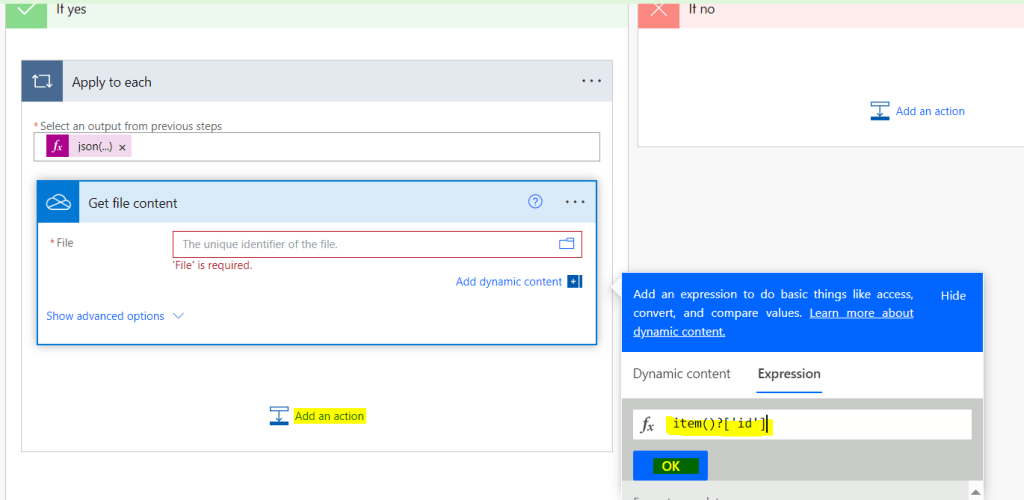Open Learn more about dynamic content link
Screen dimensions: 1024x500
tap(861, 313)
